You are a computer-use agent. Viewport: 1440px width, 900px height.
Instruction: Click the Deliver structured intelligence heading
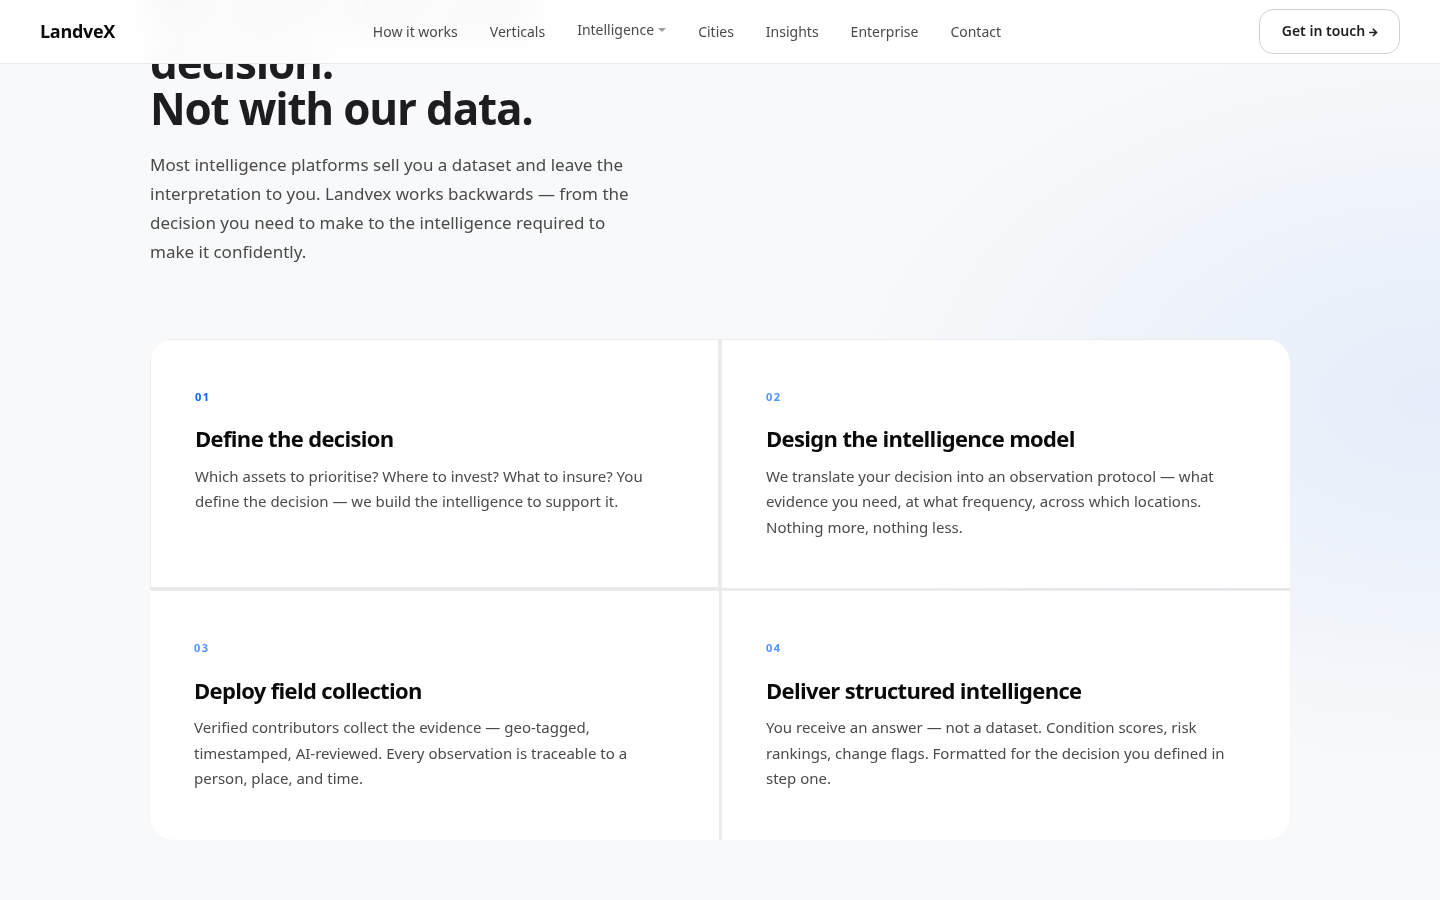(x=923, y=691)
